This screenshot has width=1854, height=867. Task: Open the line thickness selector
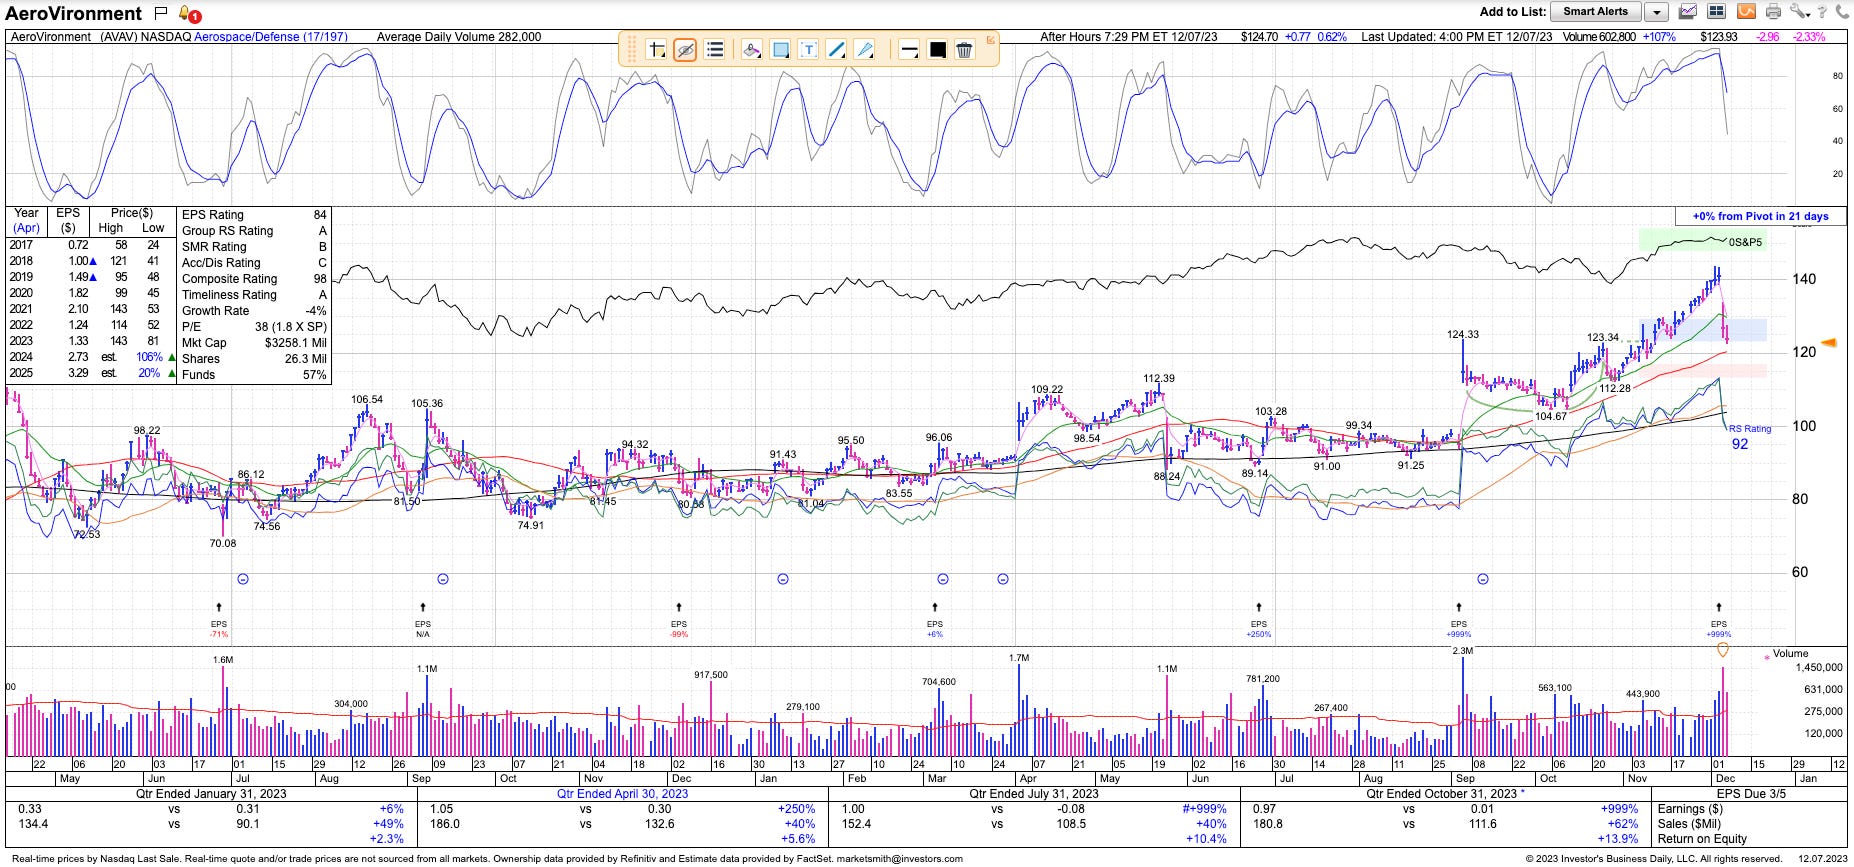[x=909, y=49]
